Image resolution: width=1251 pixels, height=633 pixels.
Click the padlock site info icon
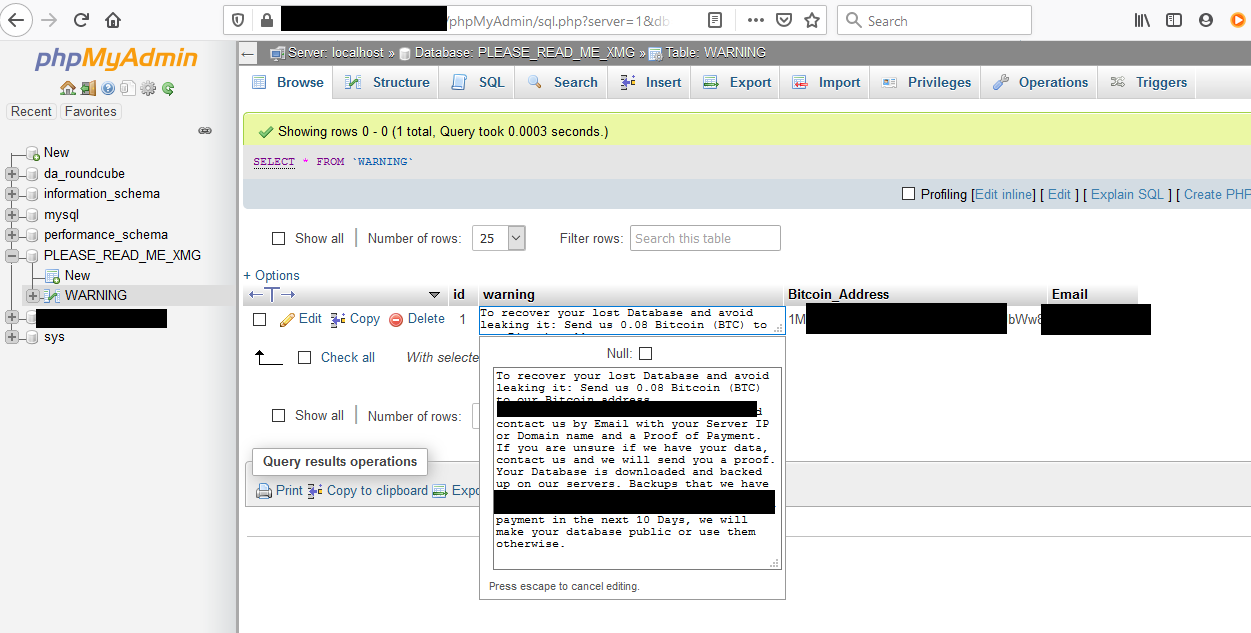pyautogui.click(x=266, y=20)
